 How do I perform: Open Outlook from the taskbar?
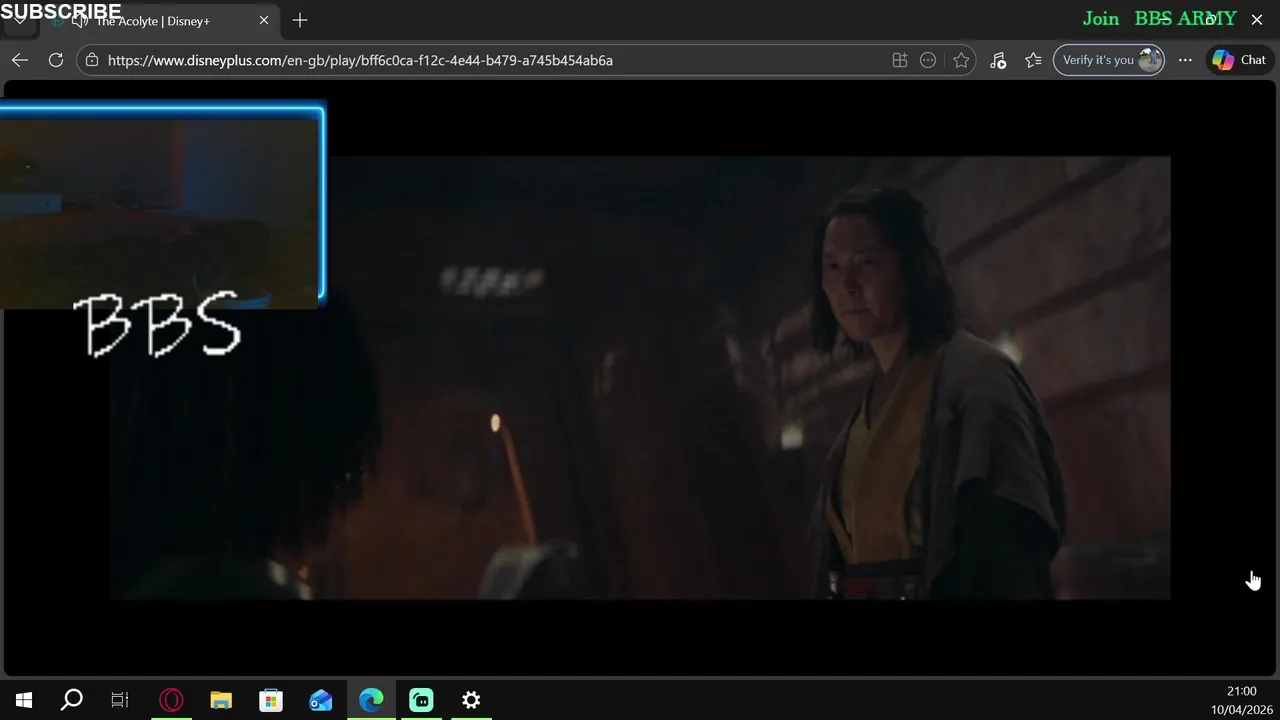click(321, 700)
